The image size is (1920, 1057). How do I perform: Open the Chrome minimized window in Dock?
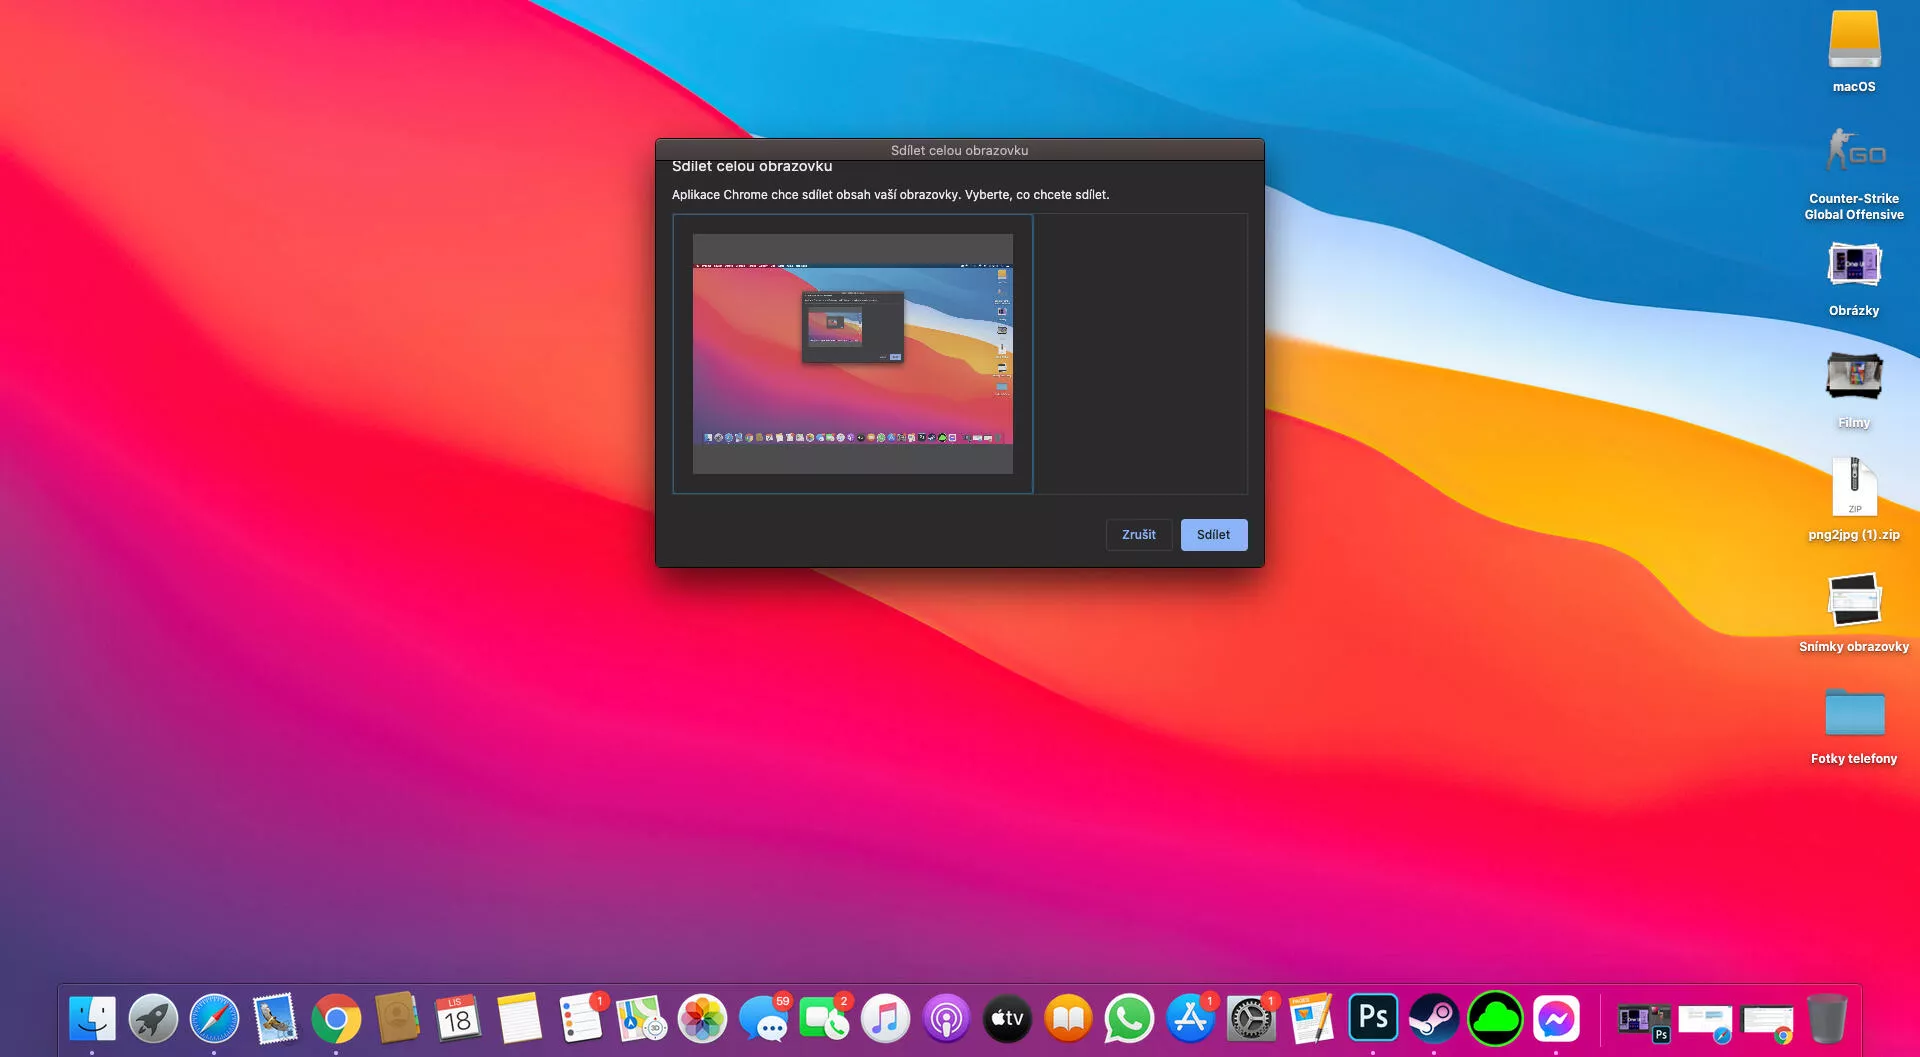(x=1766, y=1021)
